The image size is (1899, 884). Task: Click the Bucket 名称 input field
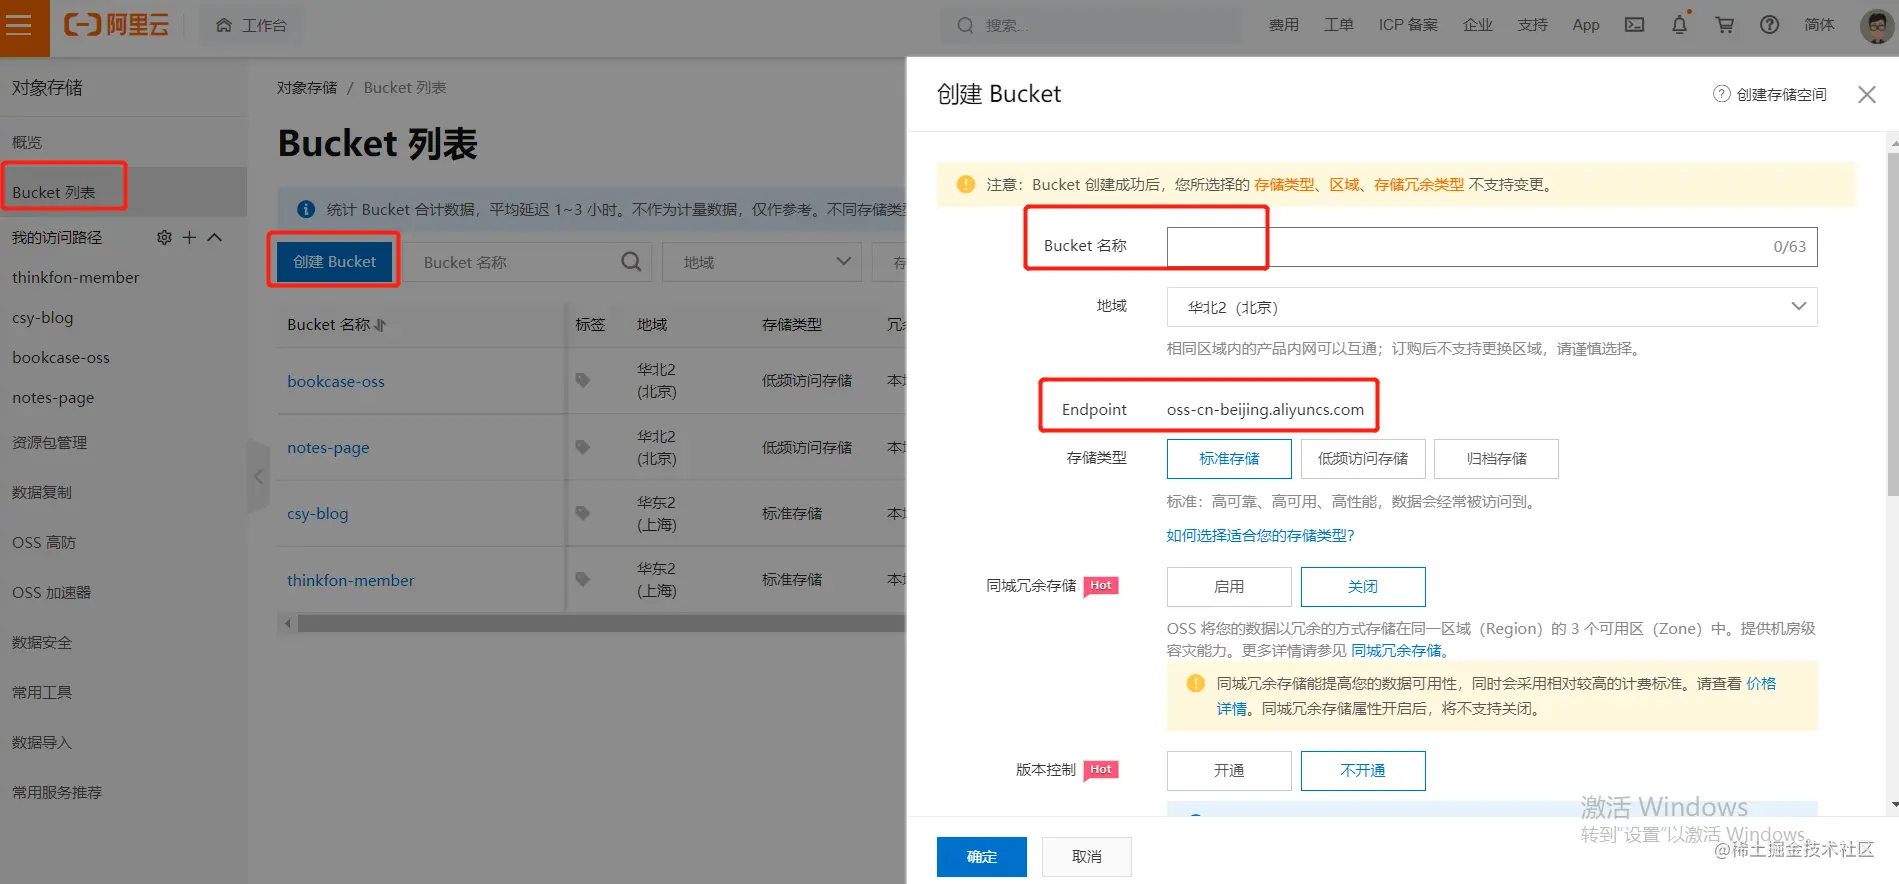pyautogui.click(x=1491, y=247)
